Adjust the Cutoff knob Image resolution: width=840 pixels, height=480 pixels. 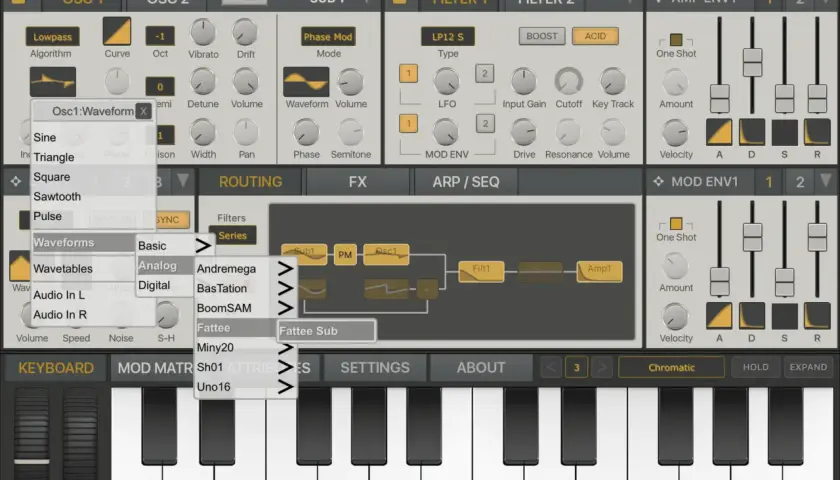tap(568, 82)
